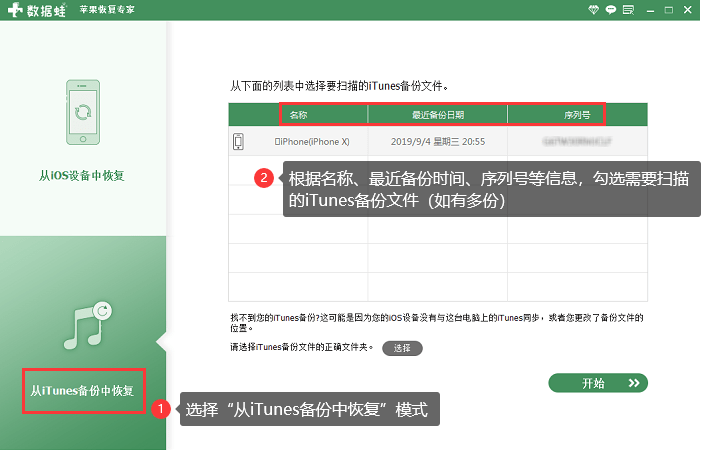This screenshot has width=701, height=450.
Task: Select the iPhone(iPhone X) backup entry
Action: coord(309,142)
